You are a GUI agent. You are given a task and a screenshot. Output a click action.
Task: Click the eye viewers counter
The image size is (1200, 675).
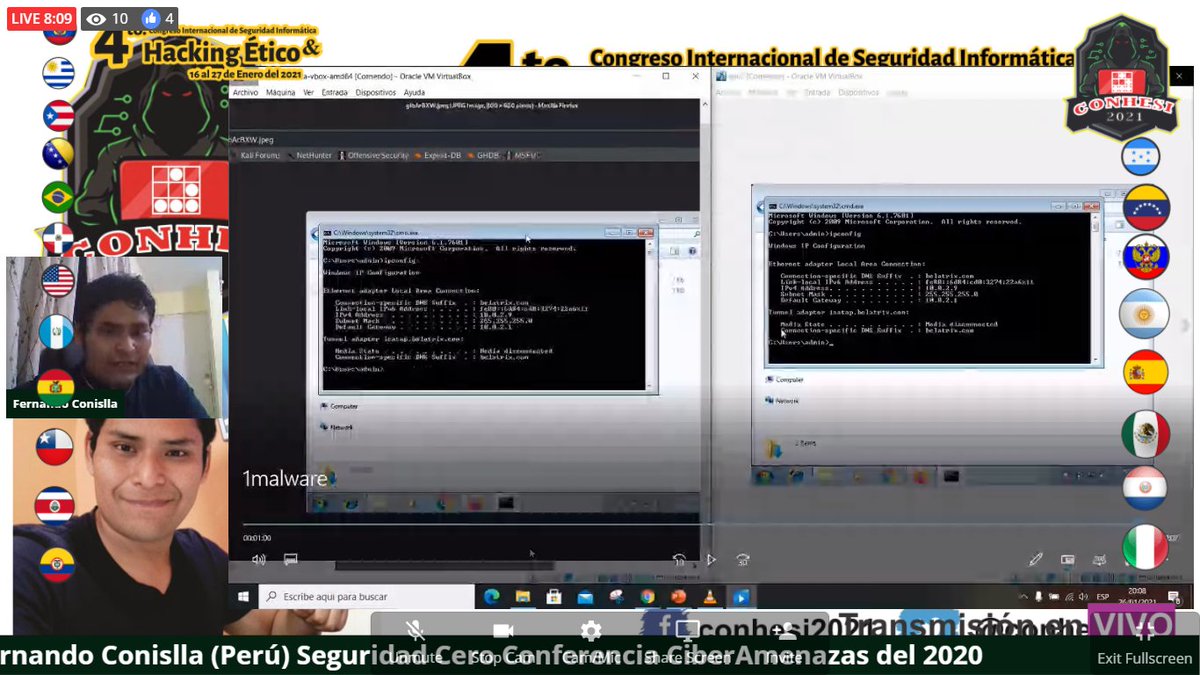pos(107,19)
